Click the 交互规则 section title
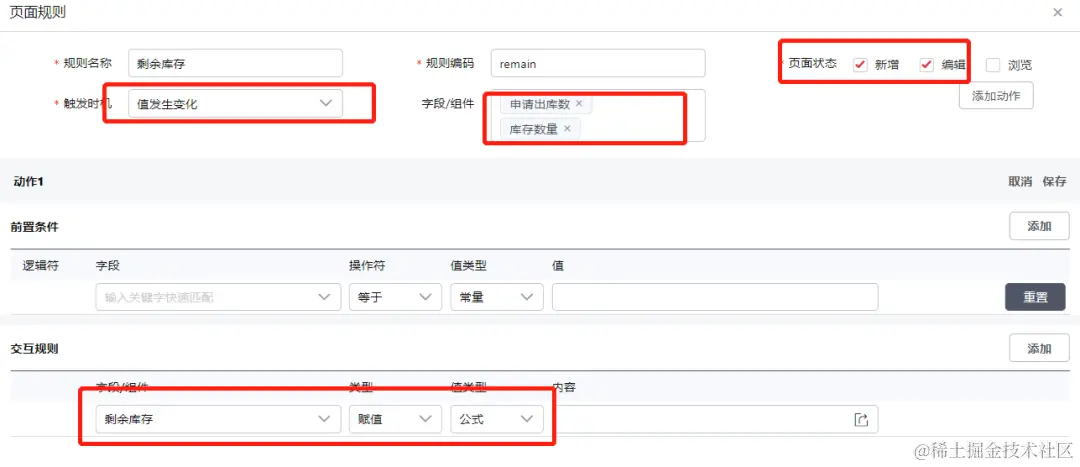The height and width of the screenshot is (467, 1080). tap(34, 348)
